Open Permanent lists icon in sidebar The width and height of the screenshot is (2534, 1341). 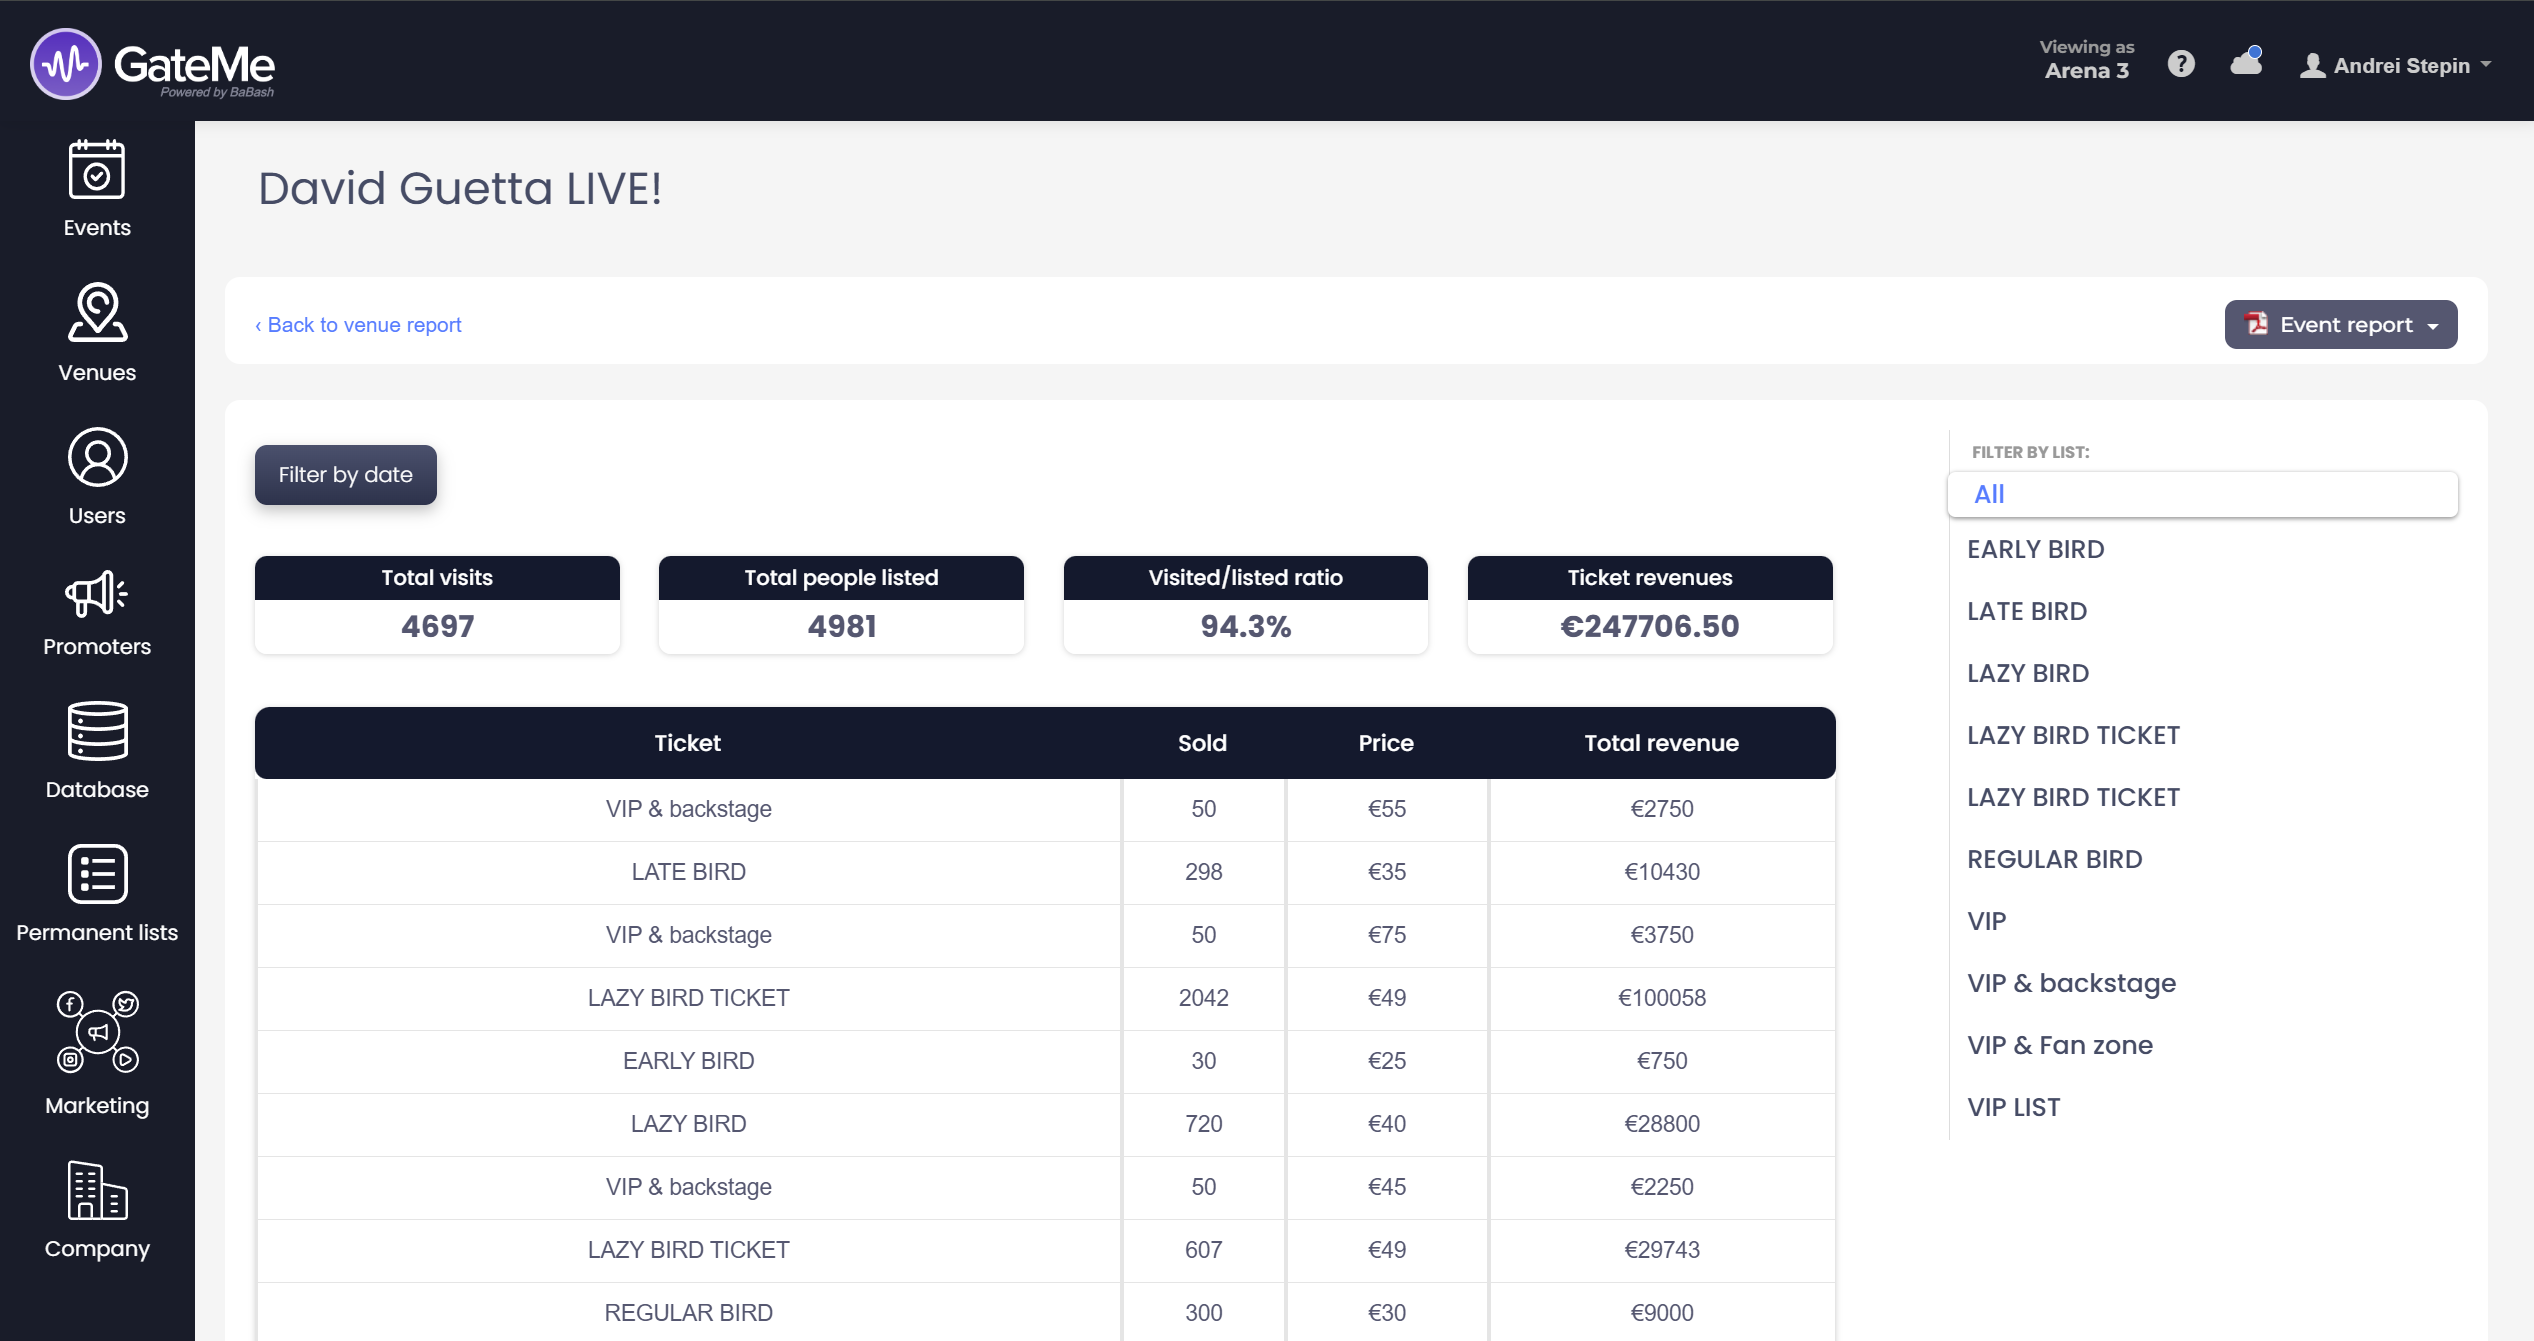pyautogui.click(x=97, y=875)
